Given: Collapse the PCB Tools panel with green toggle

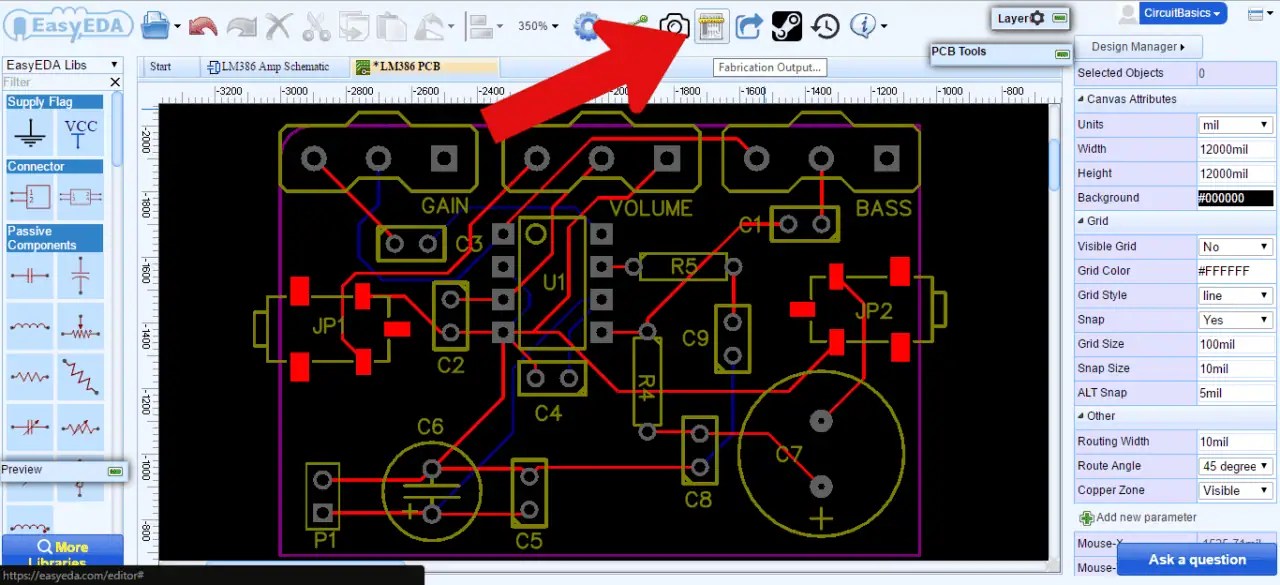Looking at the screenshot, I should [x=1062, y=54].
